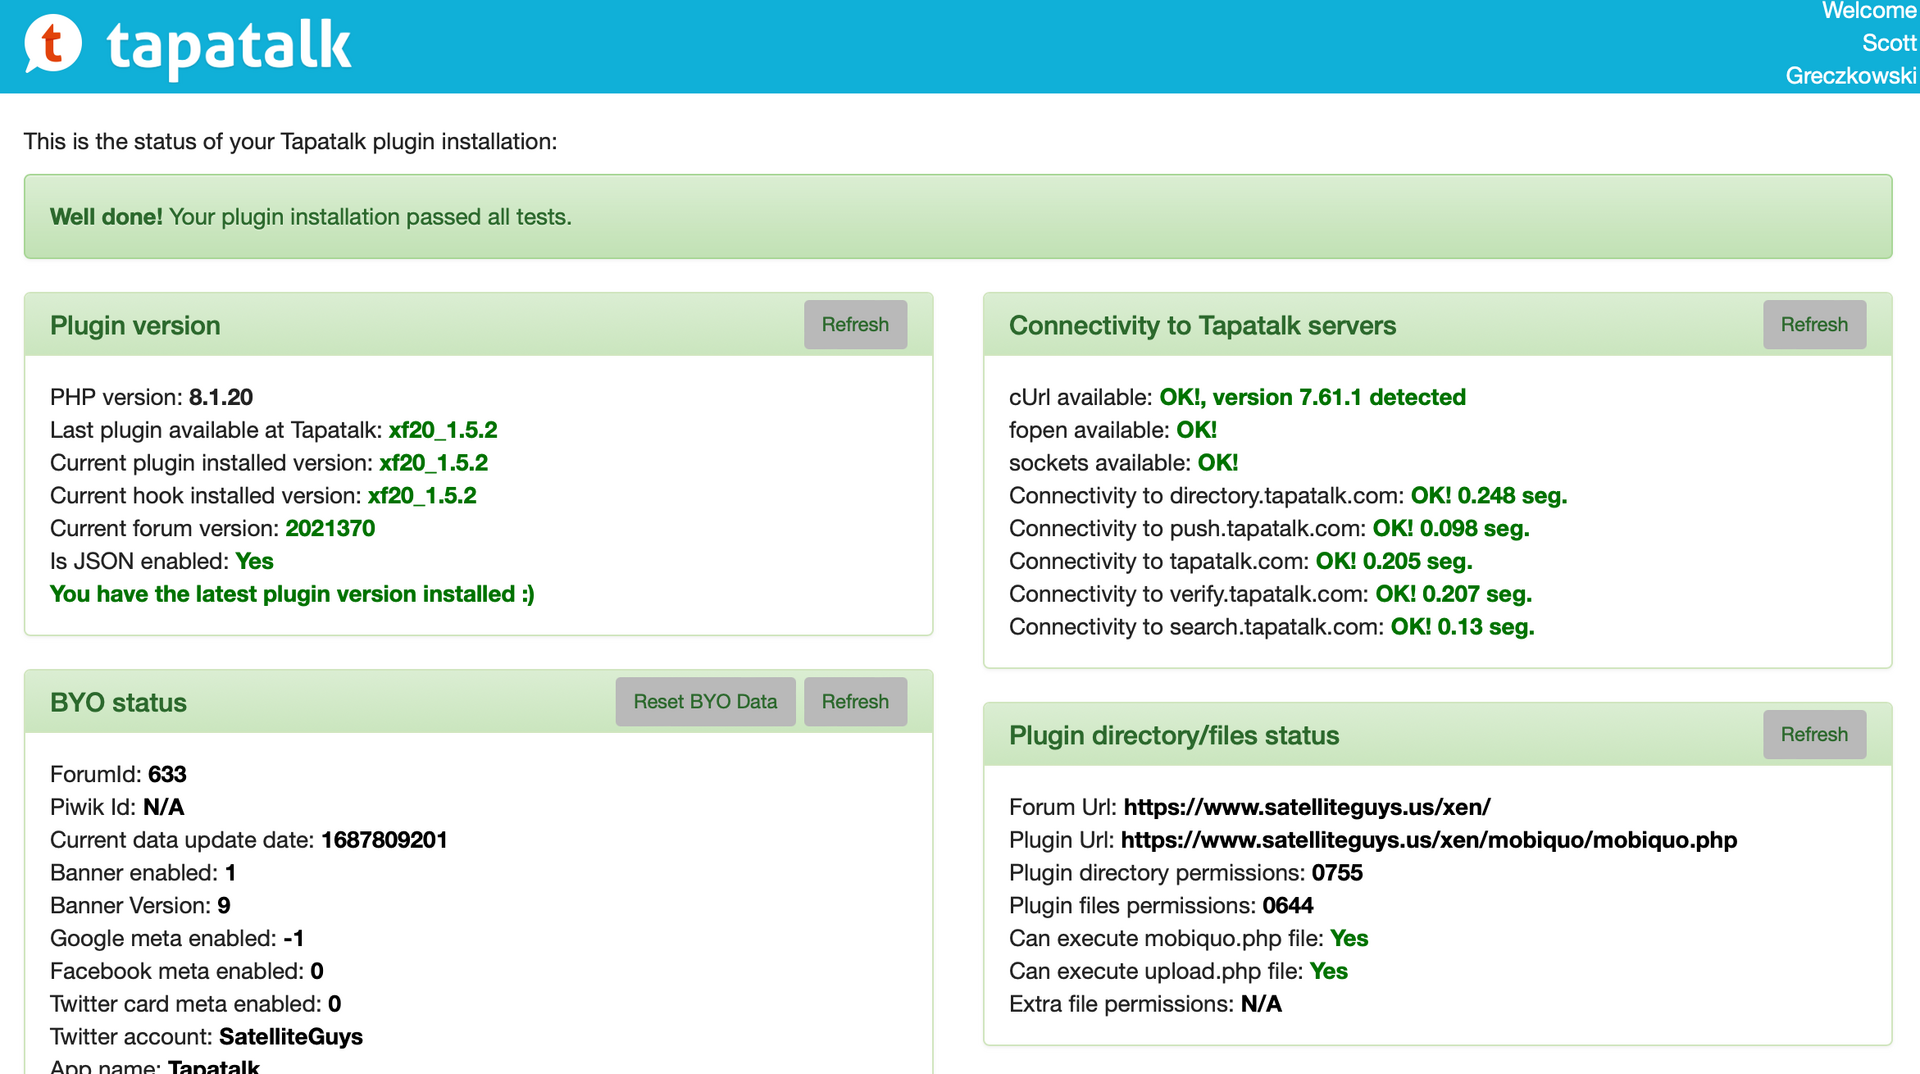Click the verify.tapatalk.com connectivity result

pos(1454,594)
